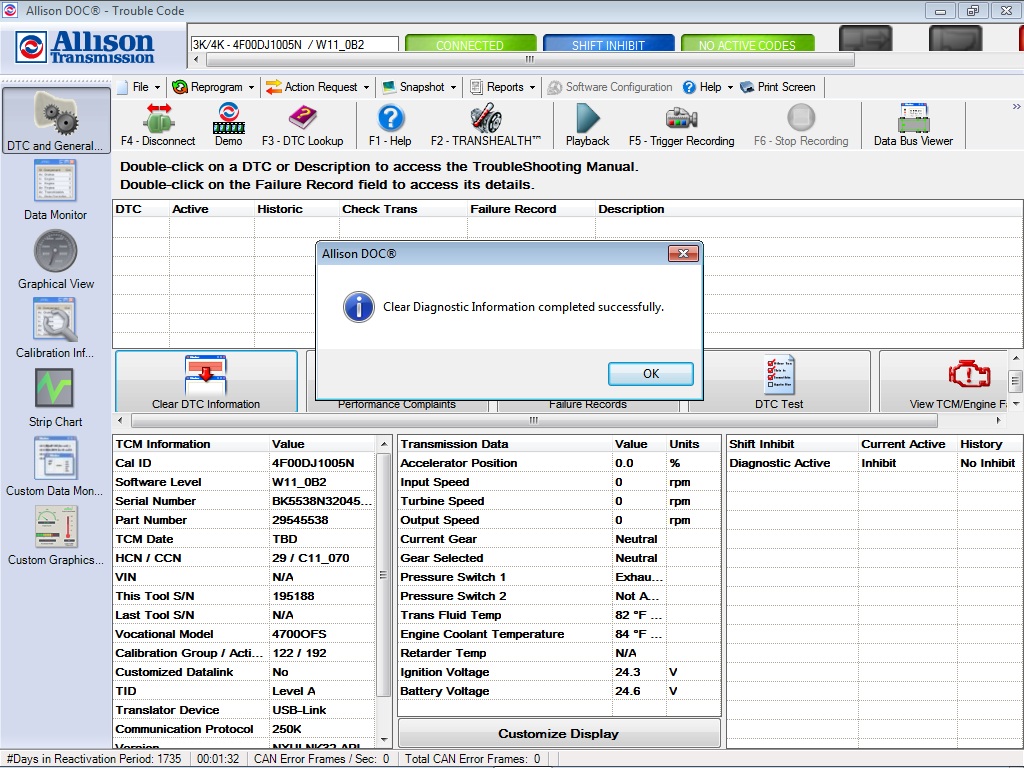This screenshot has width=1024, height=768.
Task: Open the DTC Test checklist
Action: click(779, 381)
